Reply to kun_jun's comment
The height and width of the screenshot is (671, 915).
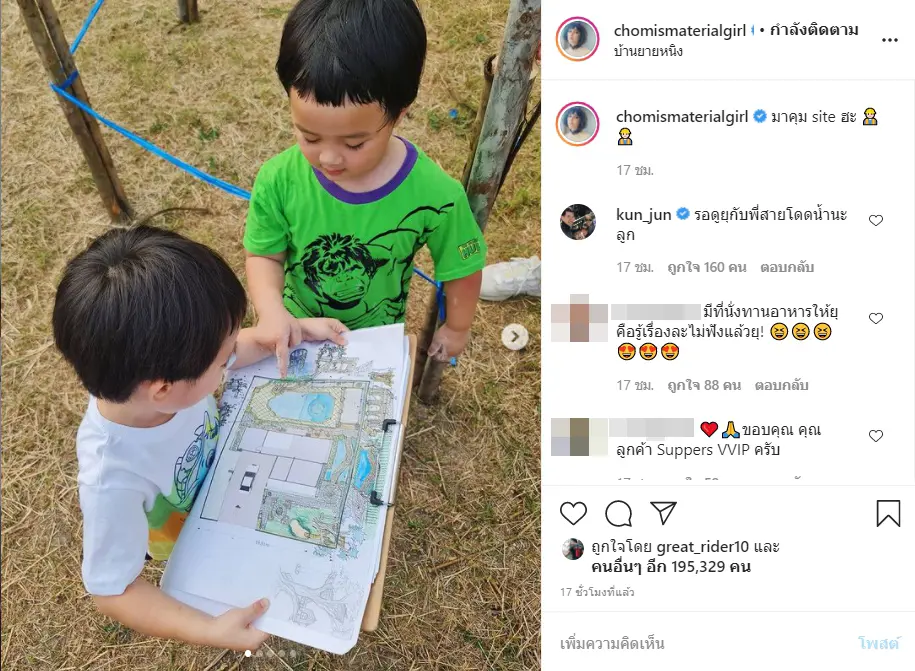(x=787, y=267)
